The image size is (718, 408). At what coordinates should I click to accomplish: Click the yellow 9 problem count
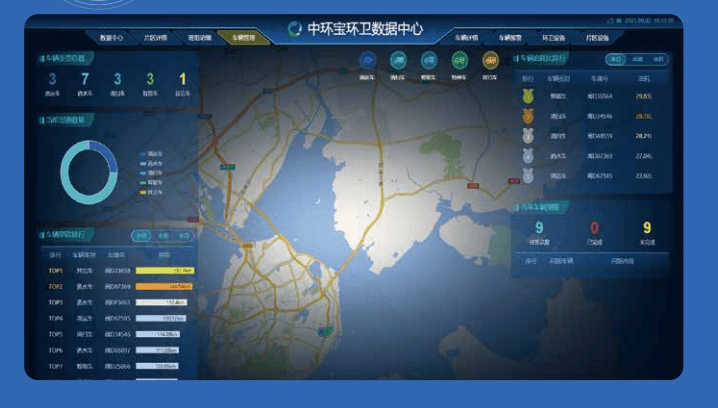(x=647, y=228)
